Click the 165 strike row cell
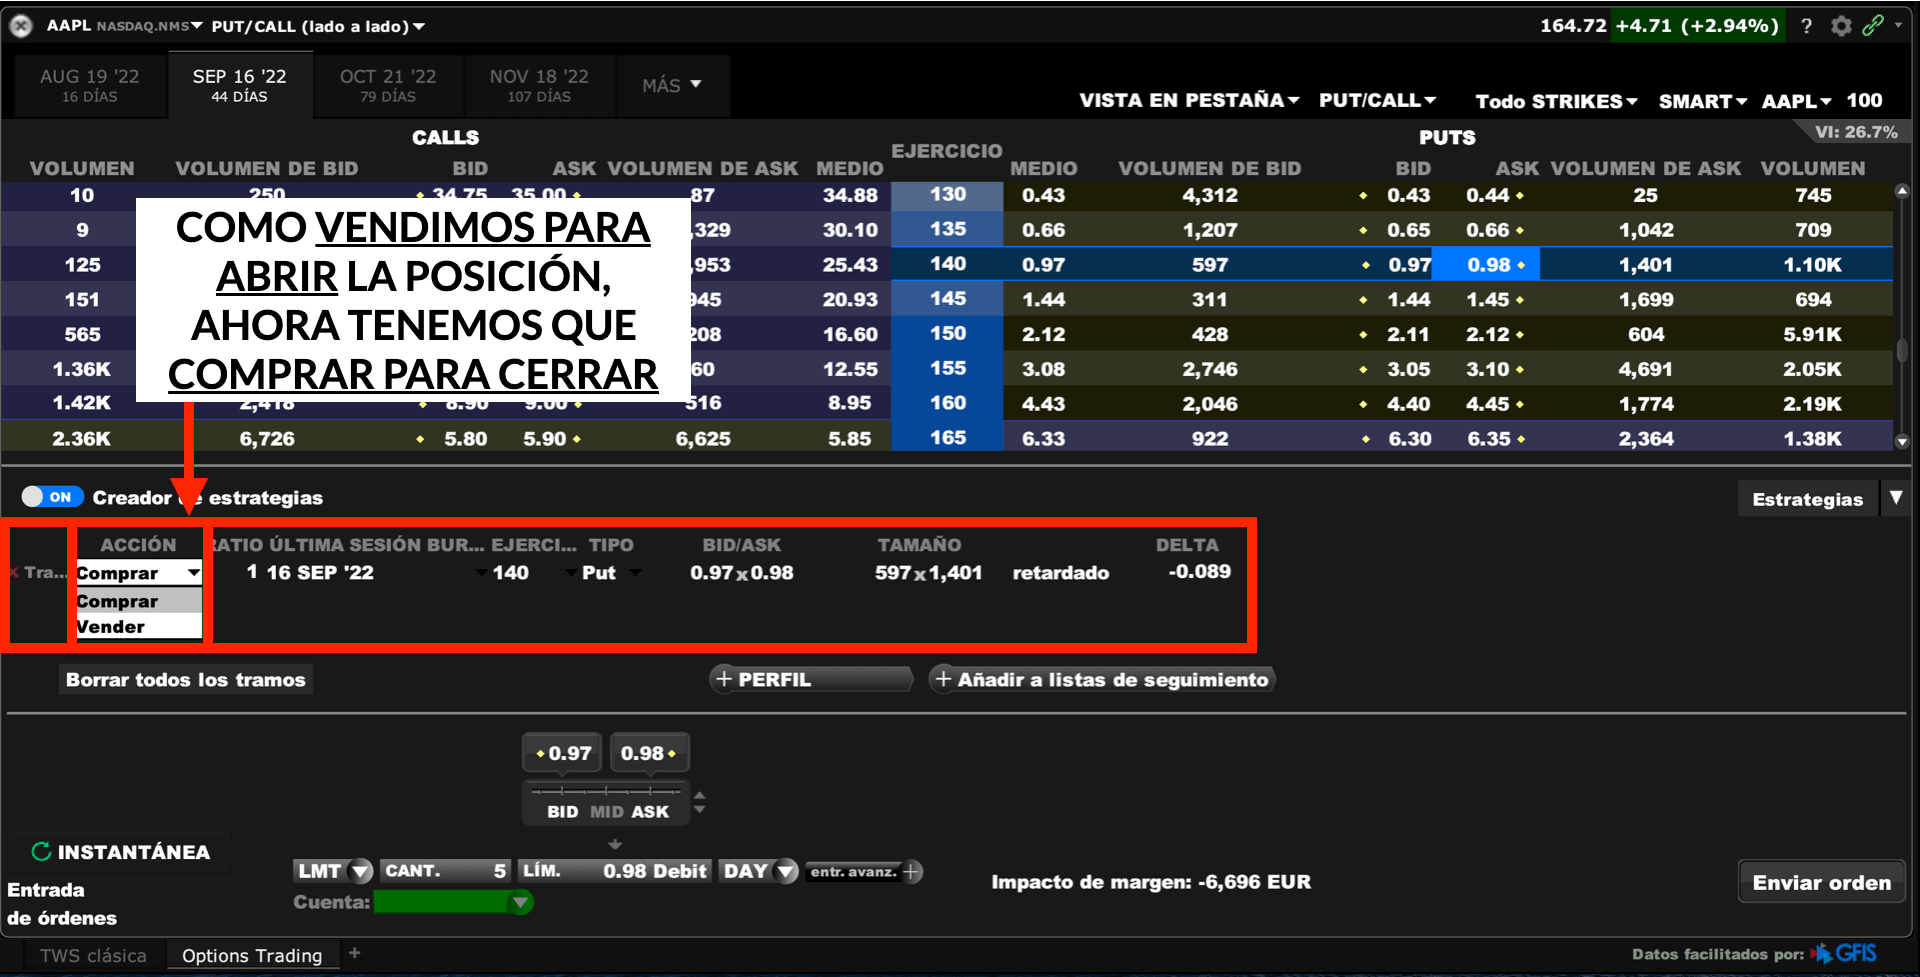Screen dimensions: 1920x977 (x=947, y=438)
